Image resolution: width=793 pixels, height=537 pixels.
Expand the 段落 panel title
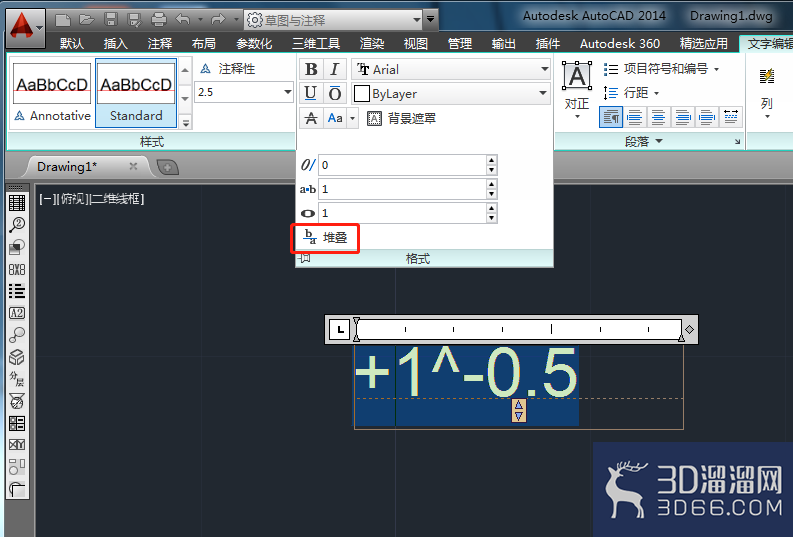pyautogui.click(x=643, y=142)
